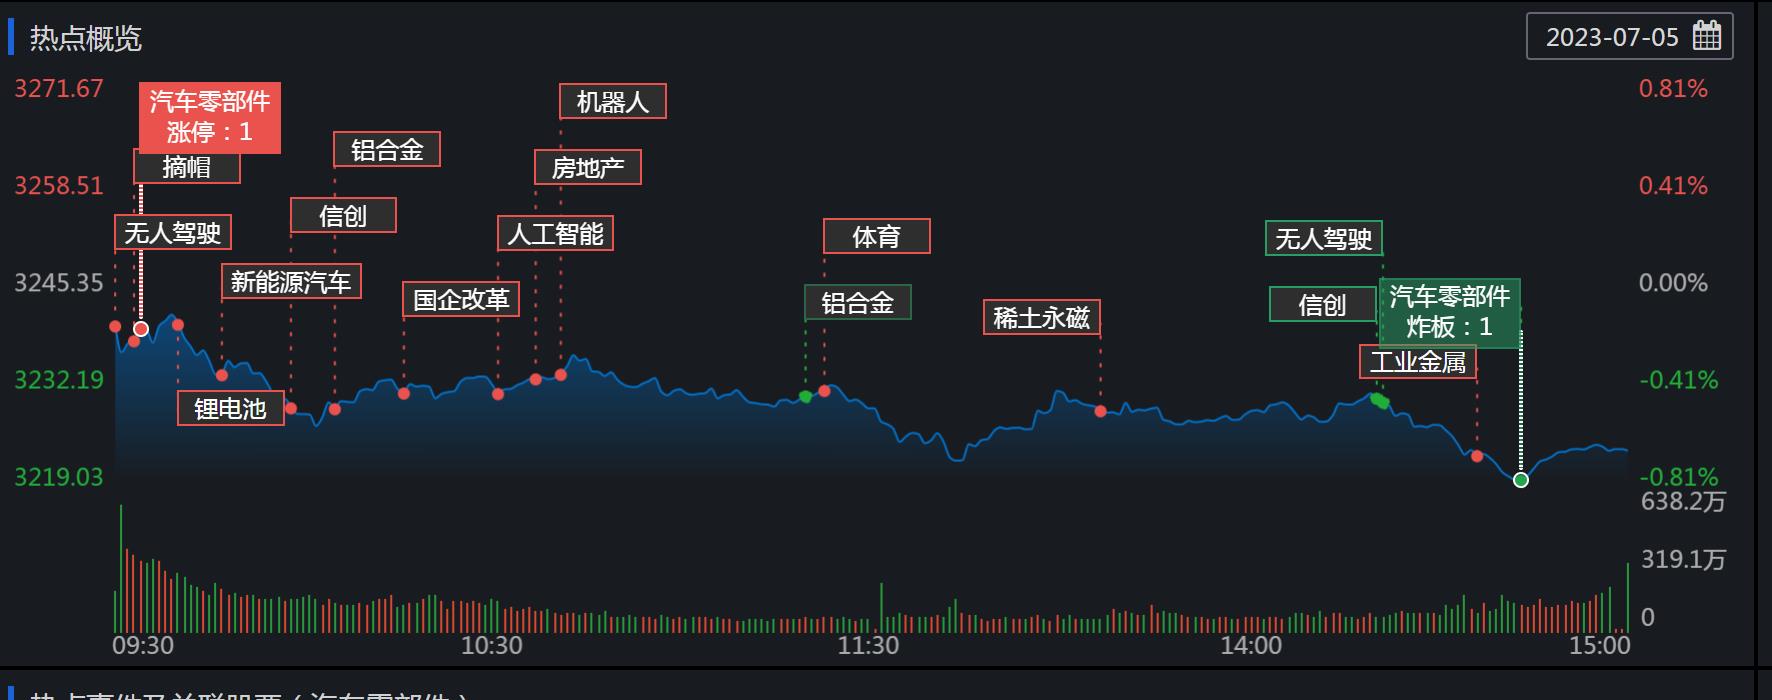Select the red 无人驾驶 tag
Viewport: 1772px width, 700px height.
click(172, 233)
